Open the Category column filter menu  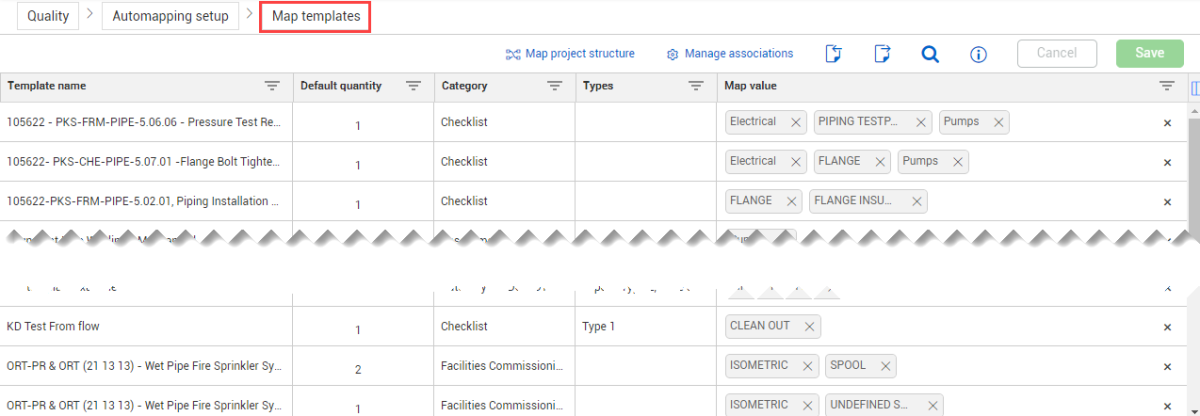click(x=555, y=87)
